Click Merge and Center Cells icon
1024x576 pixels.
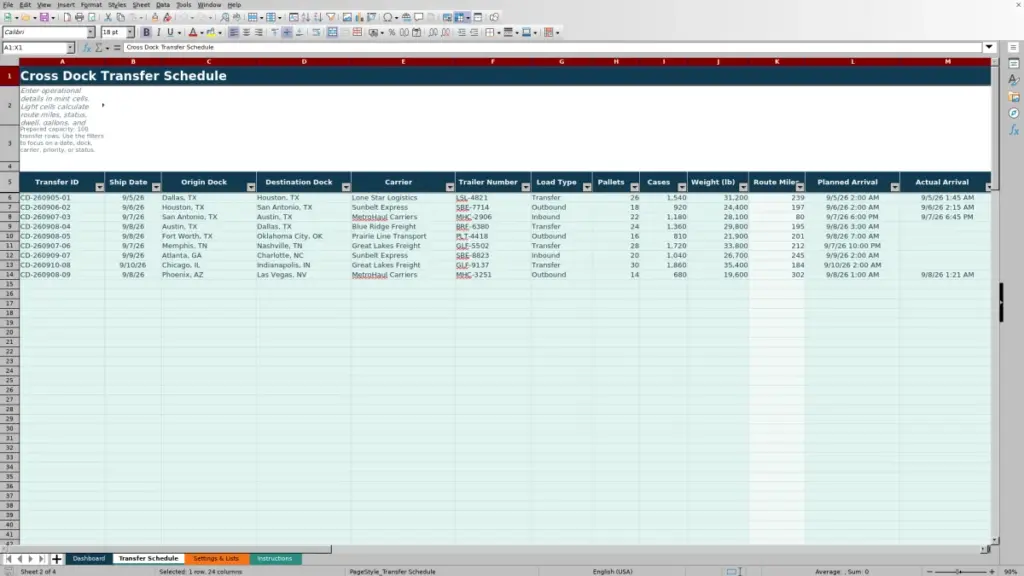pos(332,33)
